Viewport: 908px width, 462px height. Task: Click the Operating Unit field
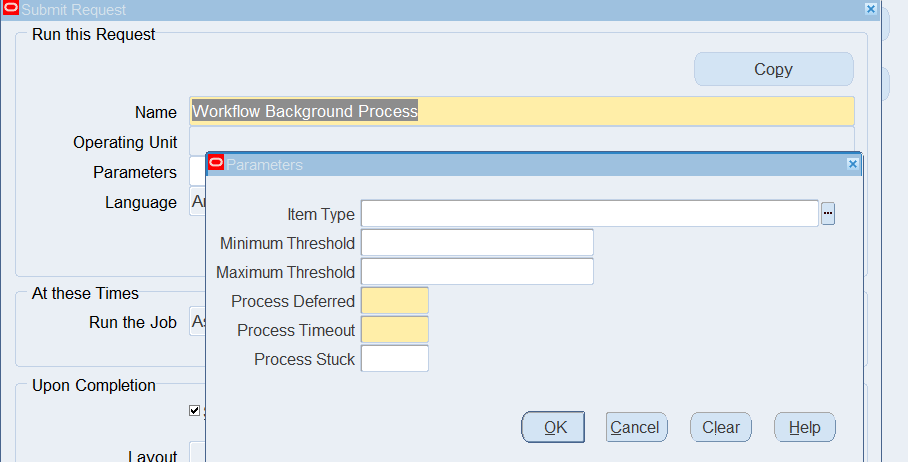click(521, 141)
